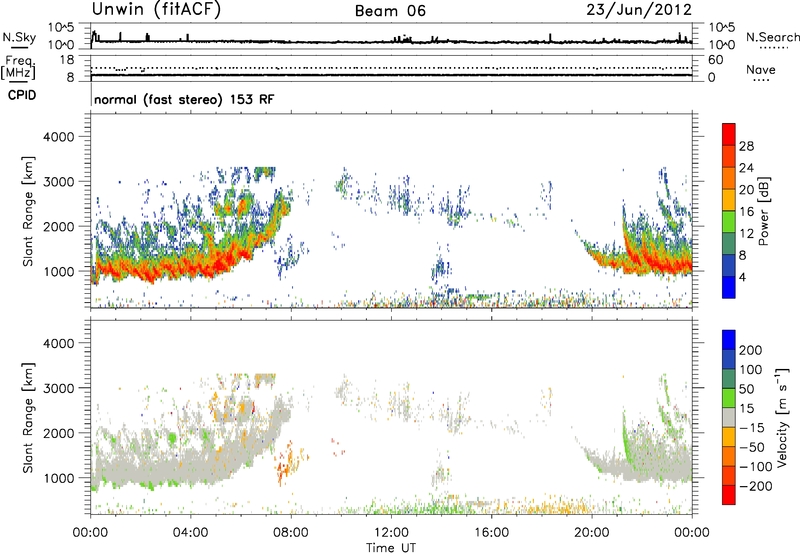
Task: Click the '4000' tick of the power panel
Action: (58, 137)
